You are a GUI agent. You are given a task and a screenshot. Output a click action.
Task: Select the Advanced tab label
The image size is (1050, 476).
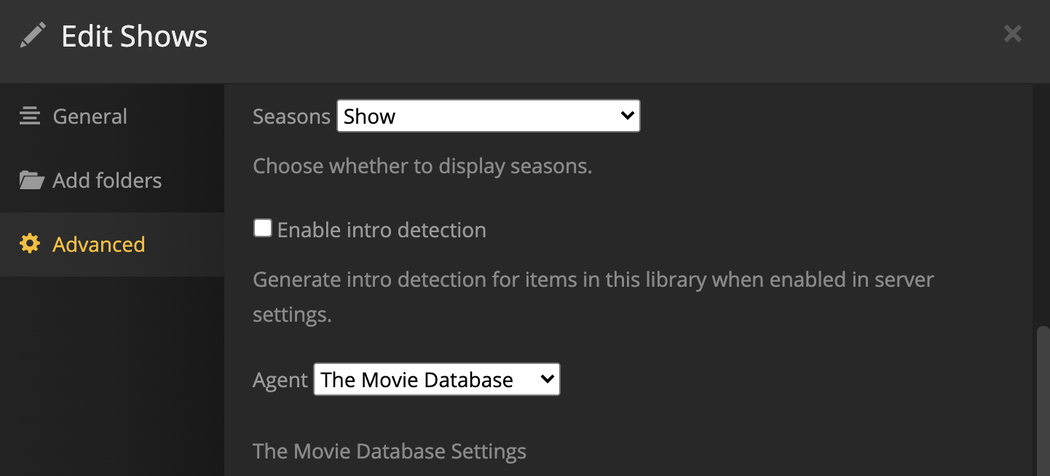[98, 245]
